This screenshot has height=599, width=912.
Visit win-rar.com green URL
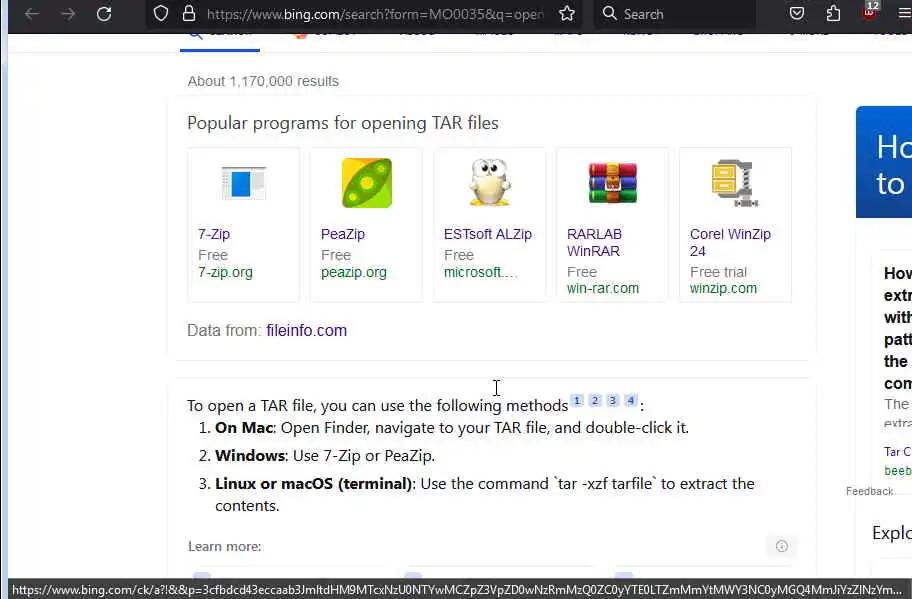point(603,288)
